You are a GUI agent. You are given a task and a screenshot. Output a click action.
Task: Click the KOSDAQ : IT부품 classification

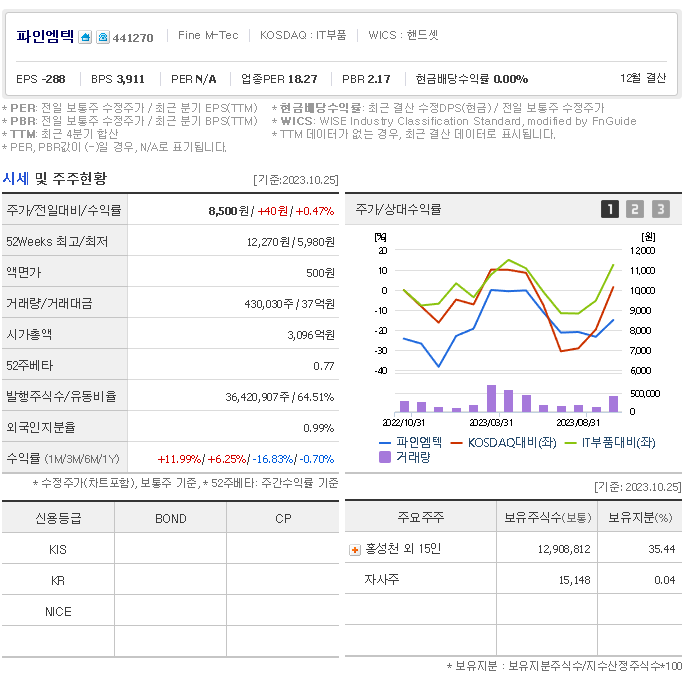click(303, 35)
